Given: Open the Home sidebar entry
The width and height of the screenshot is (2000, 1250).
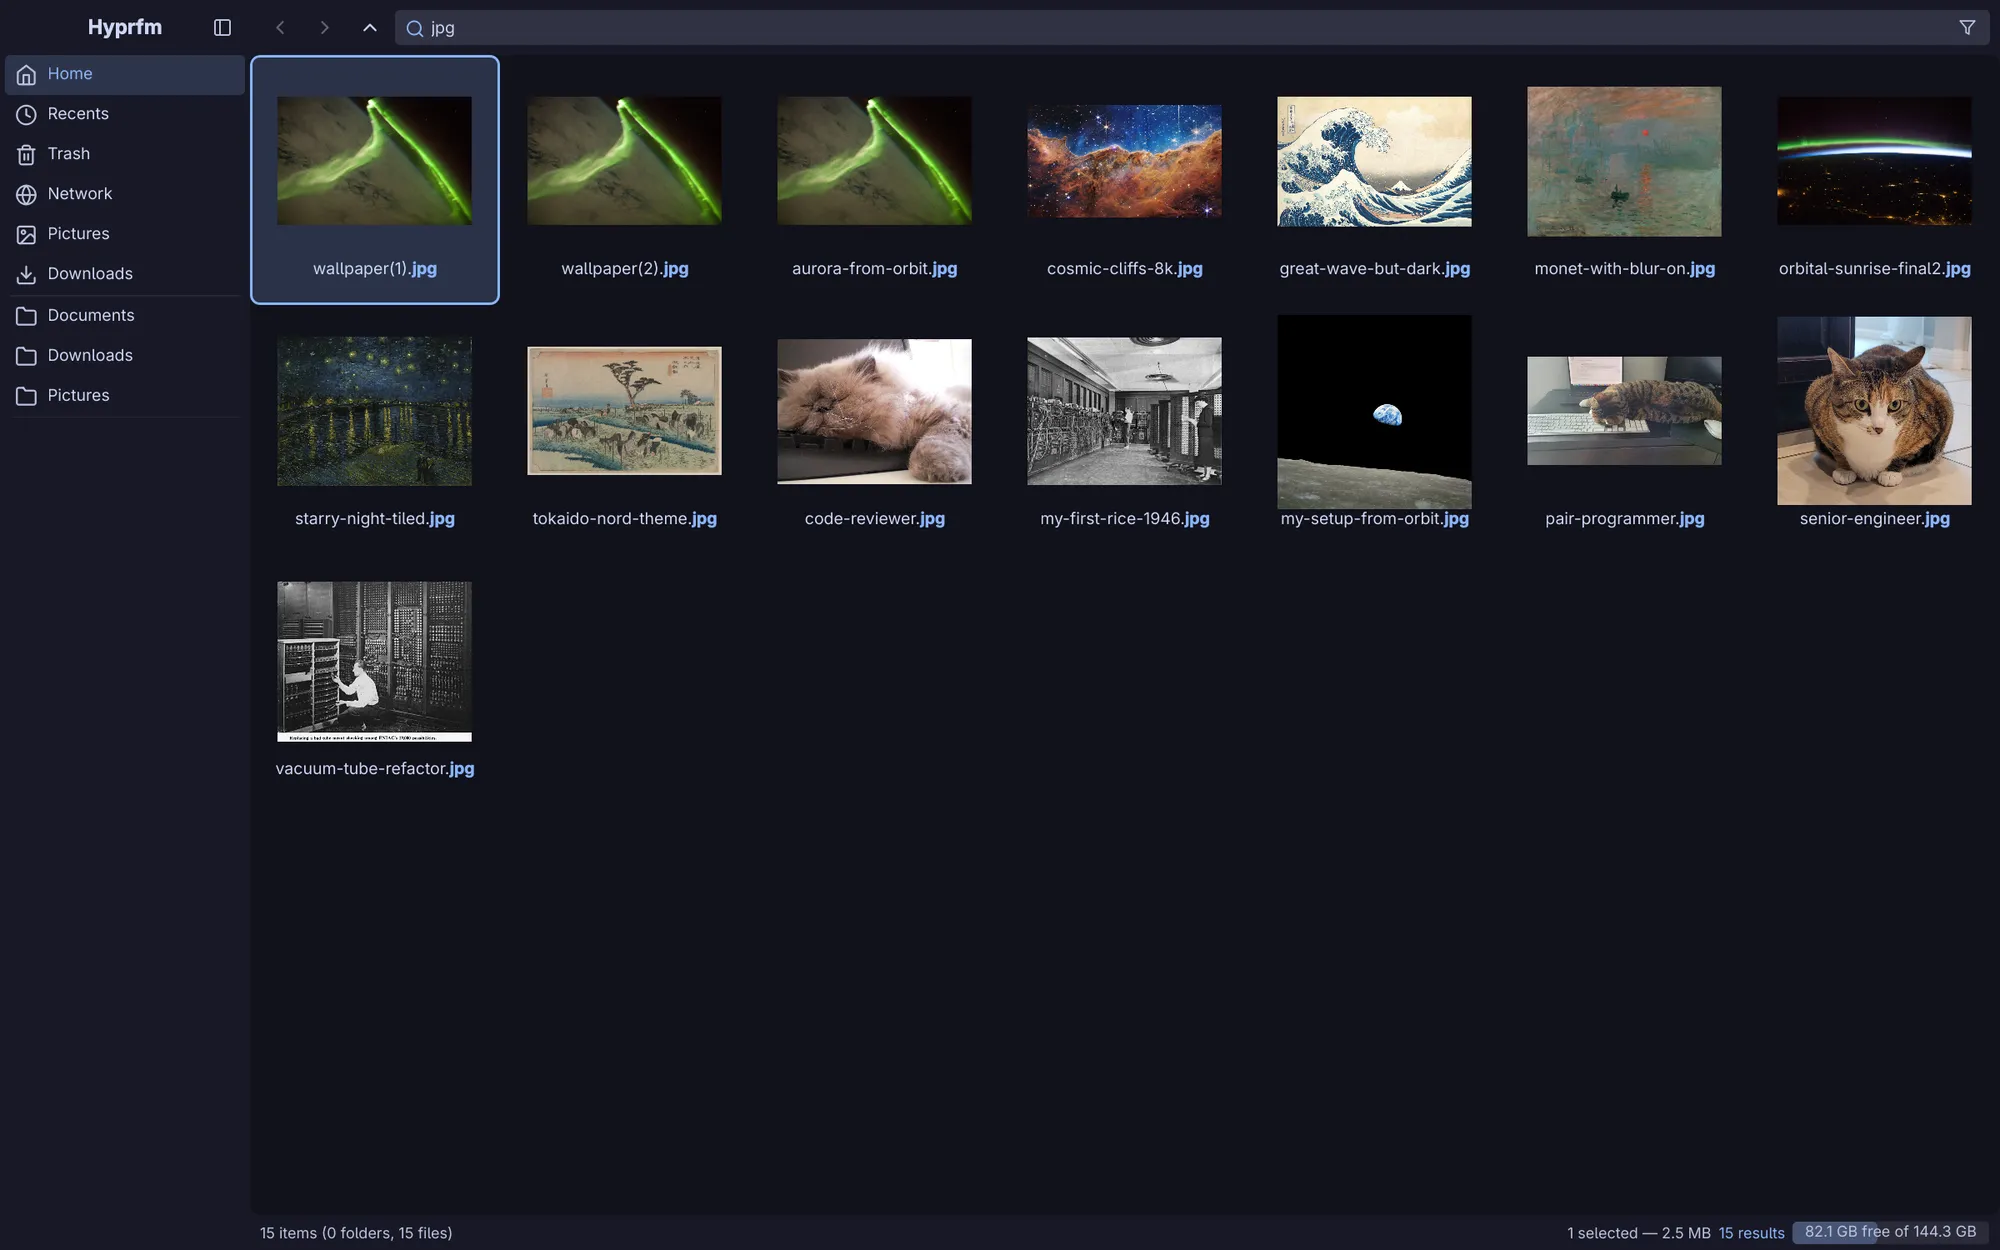Looking at the screenshot, I should click(125, 75).
